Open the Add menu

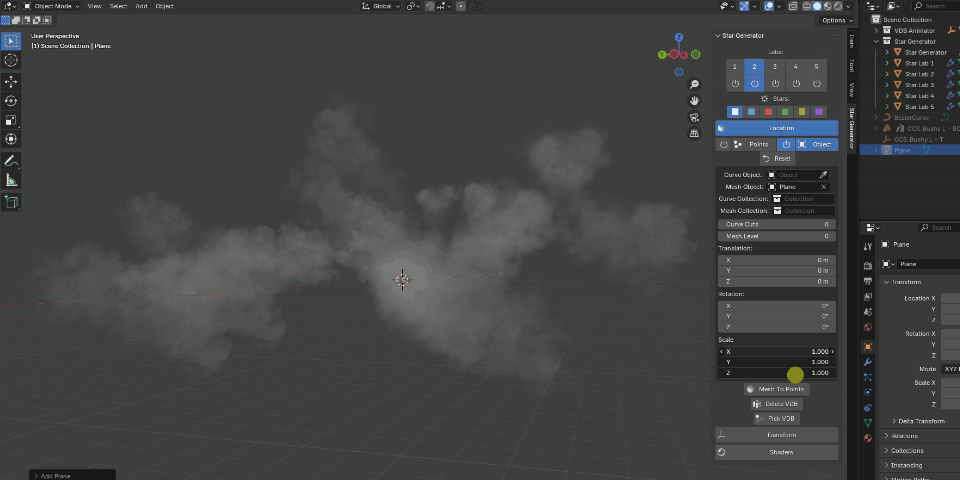tap(141, 6)
